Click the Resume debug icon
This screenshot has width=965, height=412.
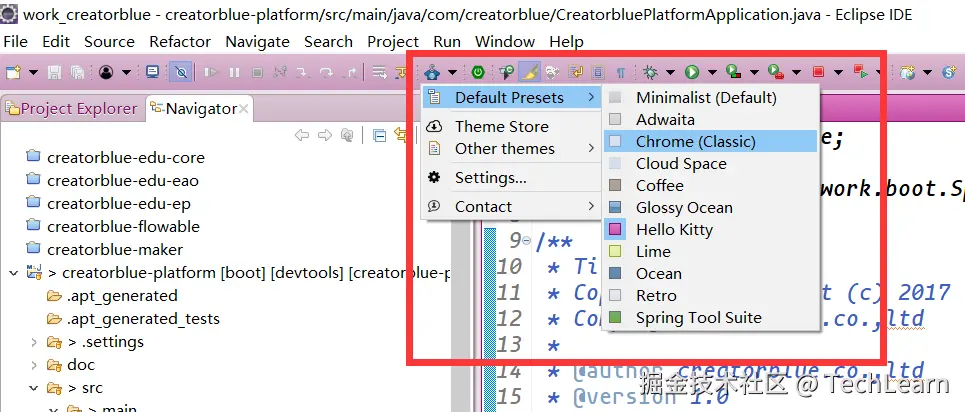[211, 73]
